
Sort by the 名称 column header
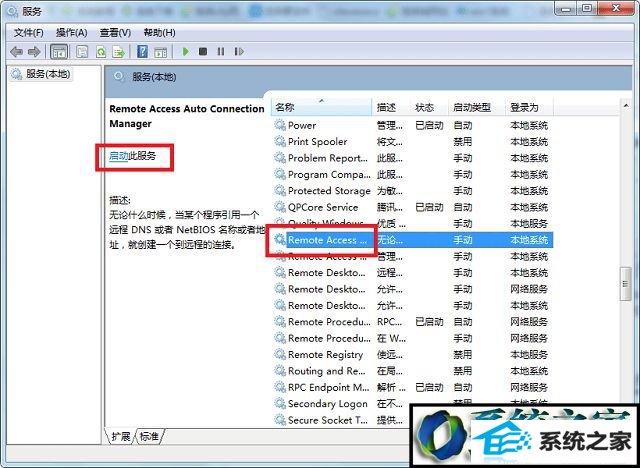click(x=321, y=107)
